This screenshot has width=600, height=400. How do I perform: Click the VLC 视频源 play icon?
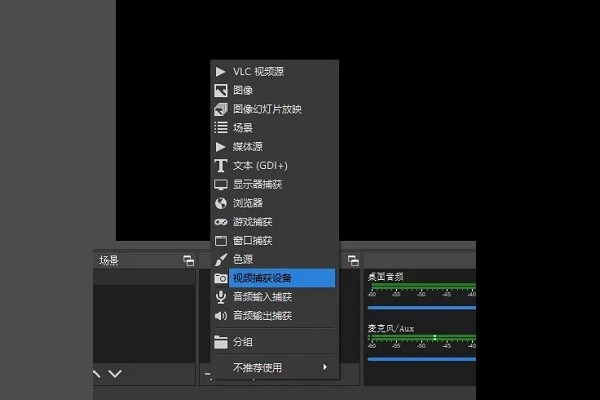pyautogui.click(x=220, y=72)
